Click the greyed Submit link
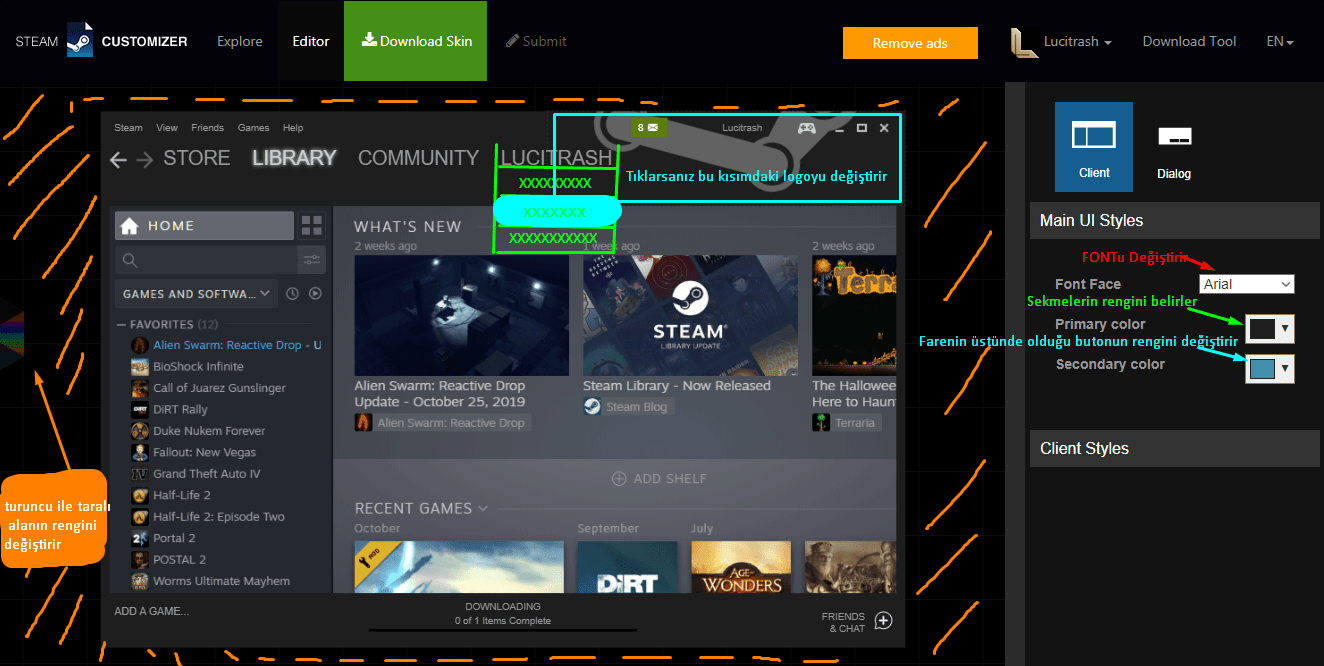This screenshot has height=666, width=1324. [536, 41]
